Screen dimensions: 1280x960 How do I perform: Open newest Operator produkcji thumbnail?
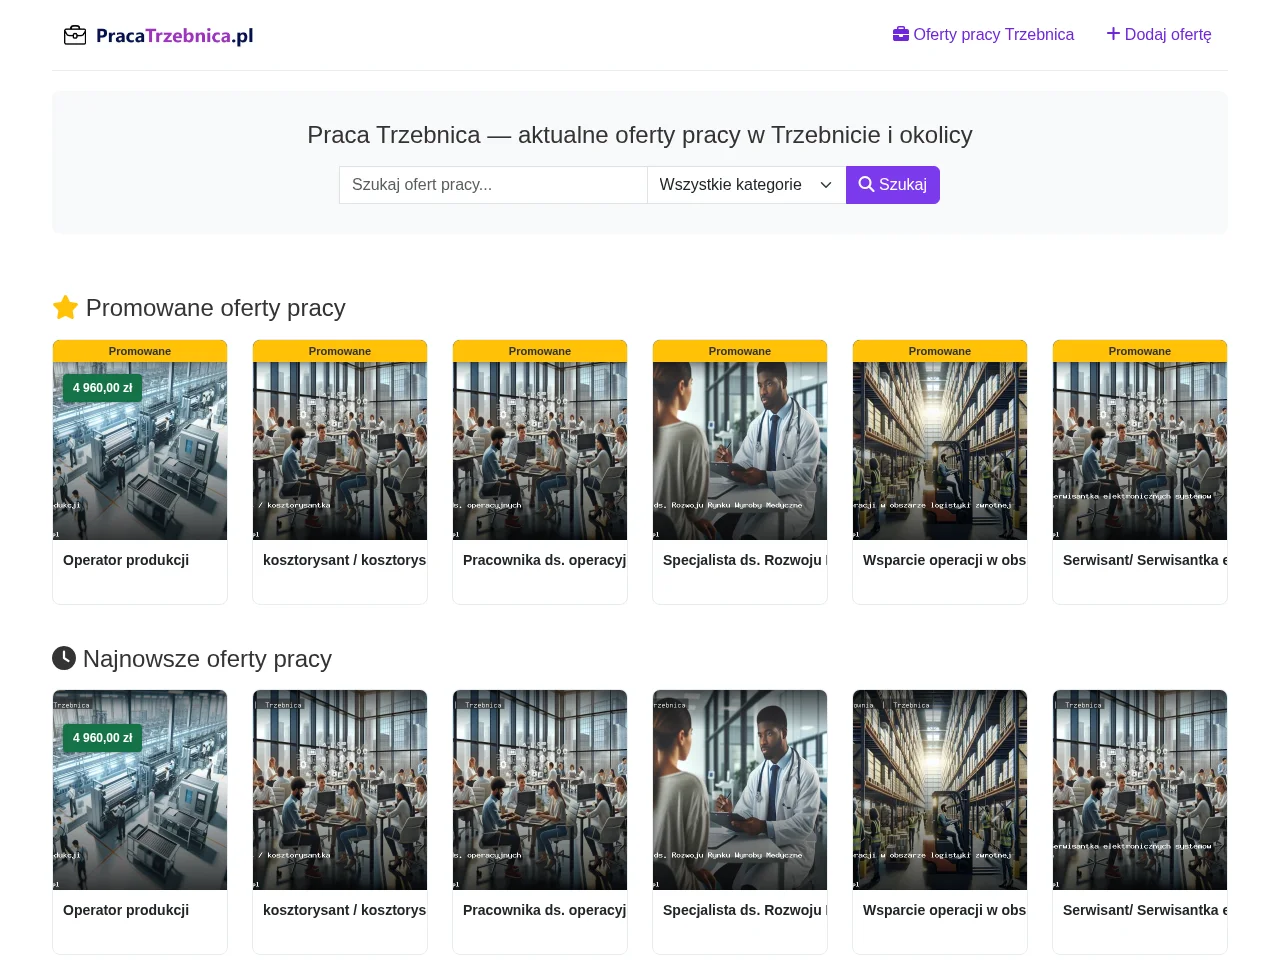[x=140, y=790]
